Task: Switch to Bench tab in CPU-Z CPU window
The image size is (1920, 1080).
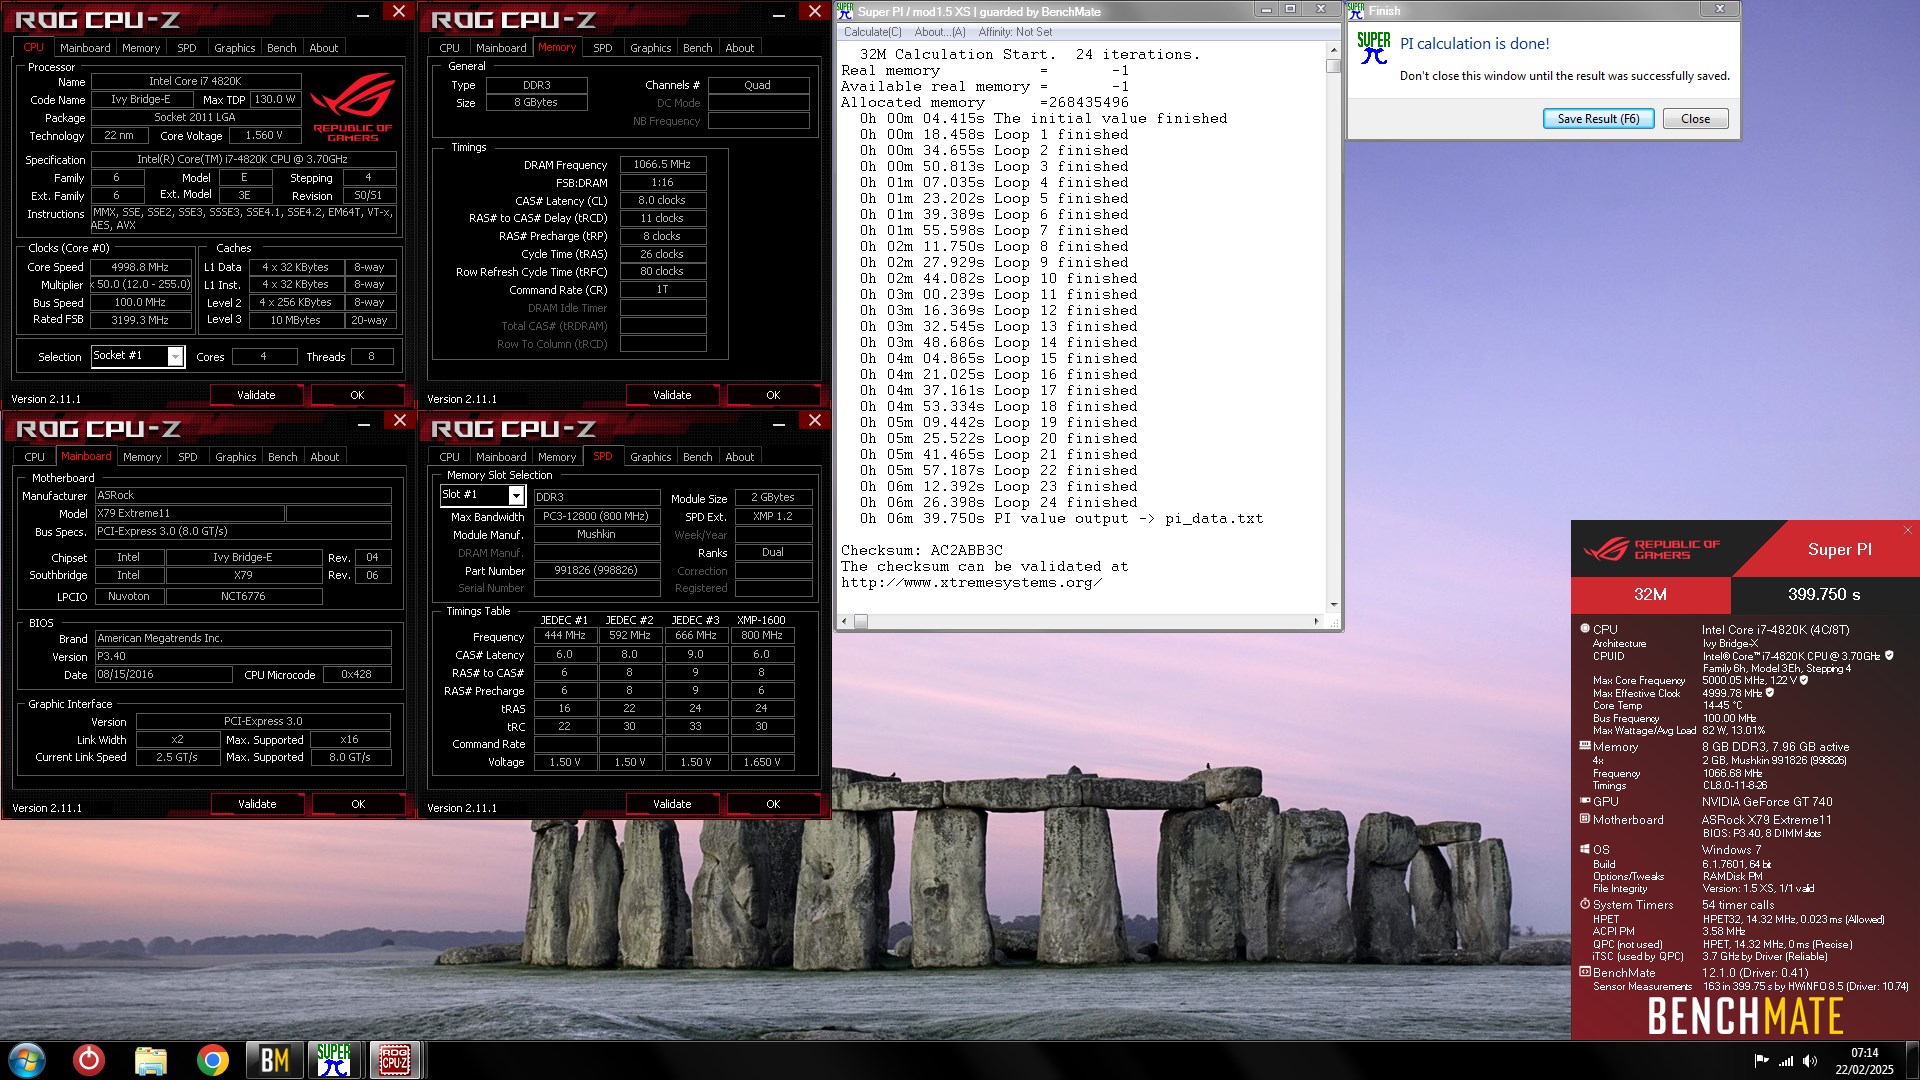Action: 281,48
